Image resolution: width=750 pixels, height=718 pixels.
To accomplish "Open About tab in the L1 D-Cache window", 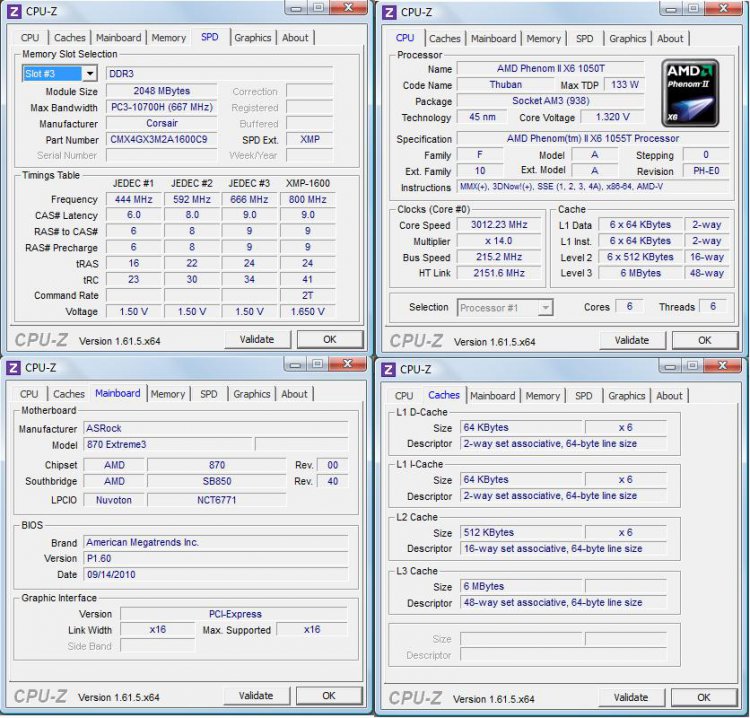I will click(669, 396).
